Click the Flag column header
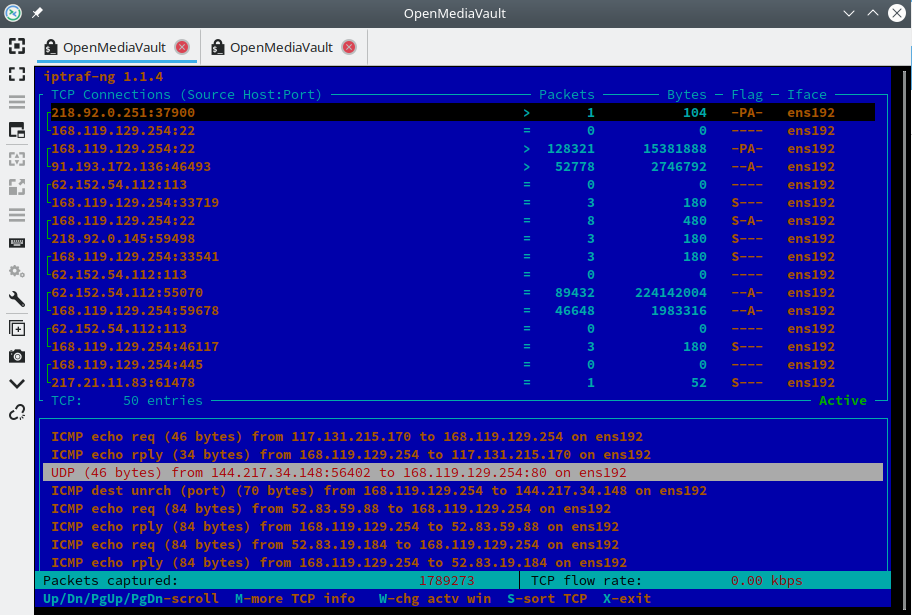The height and width of the screenshot is (615, 912). coord(747,94)
